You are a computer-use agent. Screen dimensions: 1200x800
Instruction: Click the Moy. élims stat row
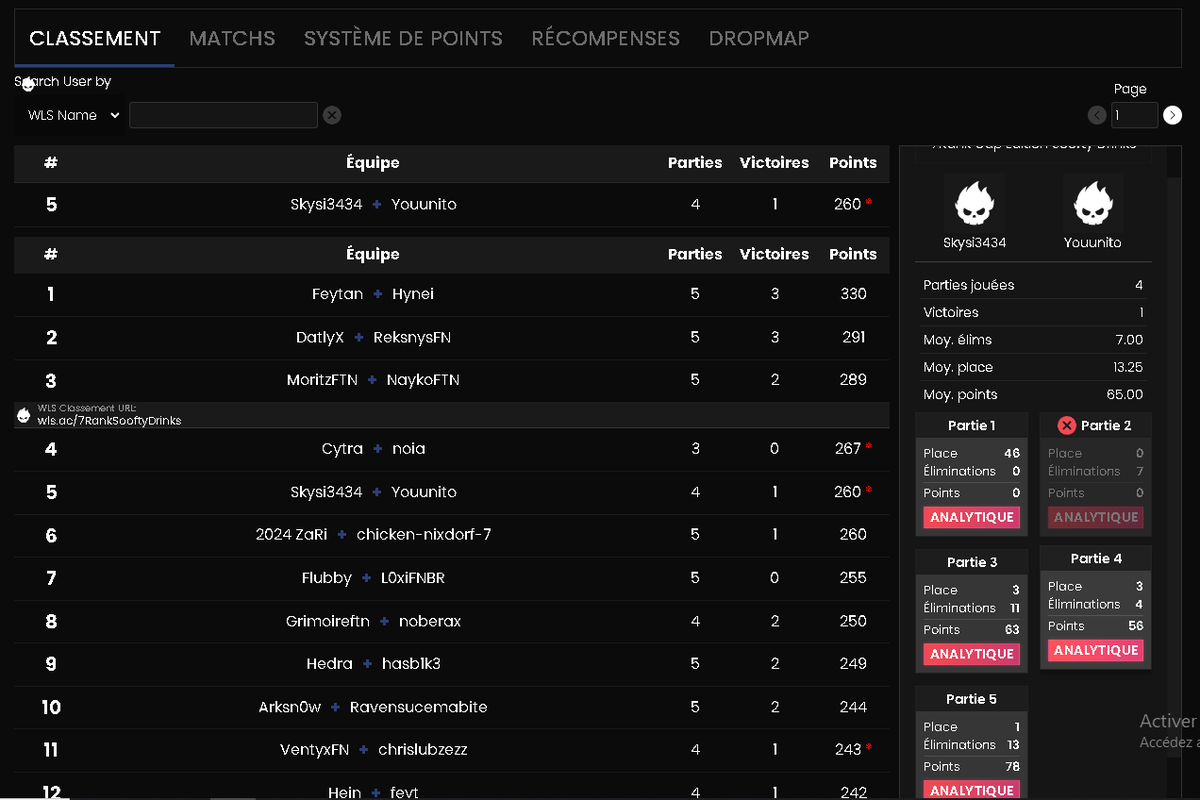[x=1033, y=340]
